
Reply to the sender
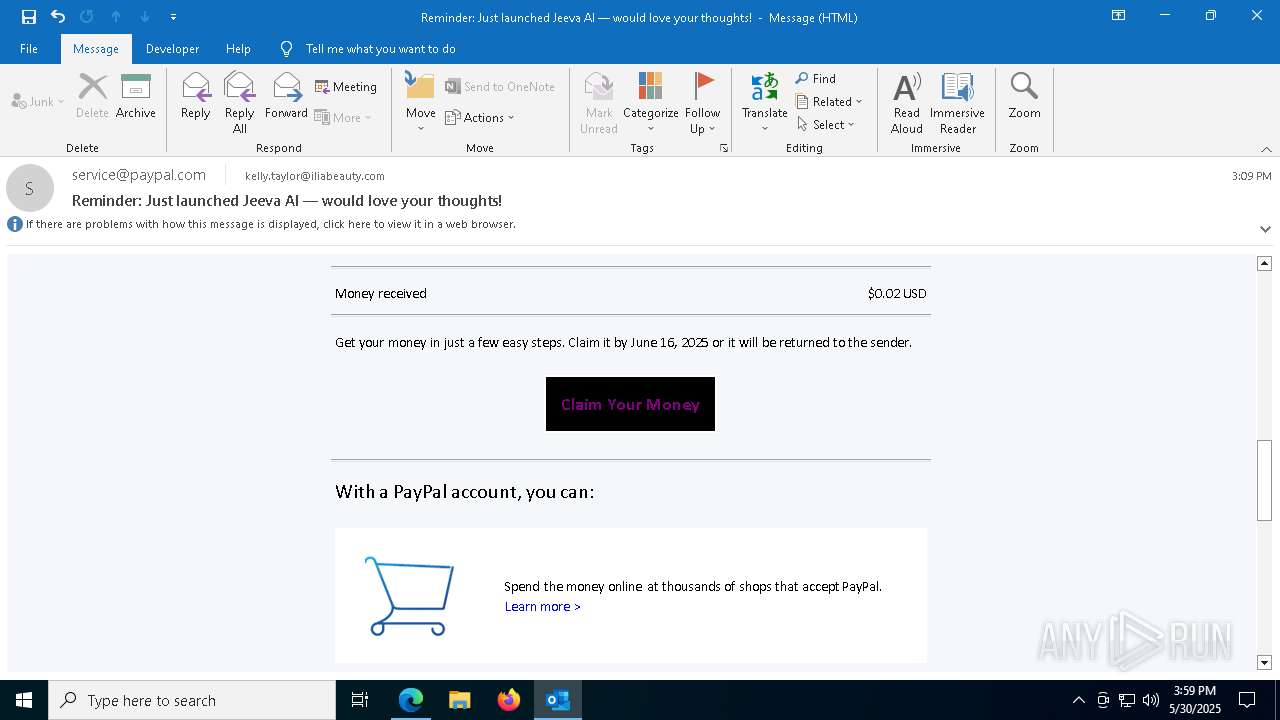(x=196, y=96)
